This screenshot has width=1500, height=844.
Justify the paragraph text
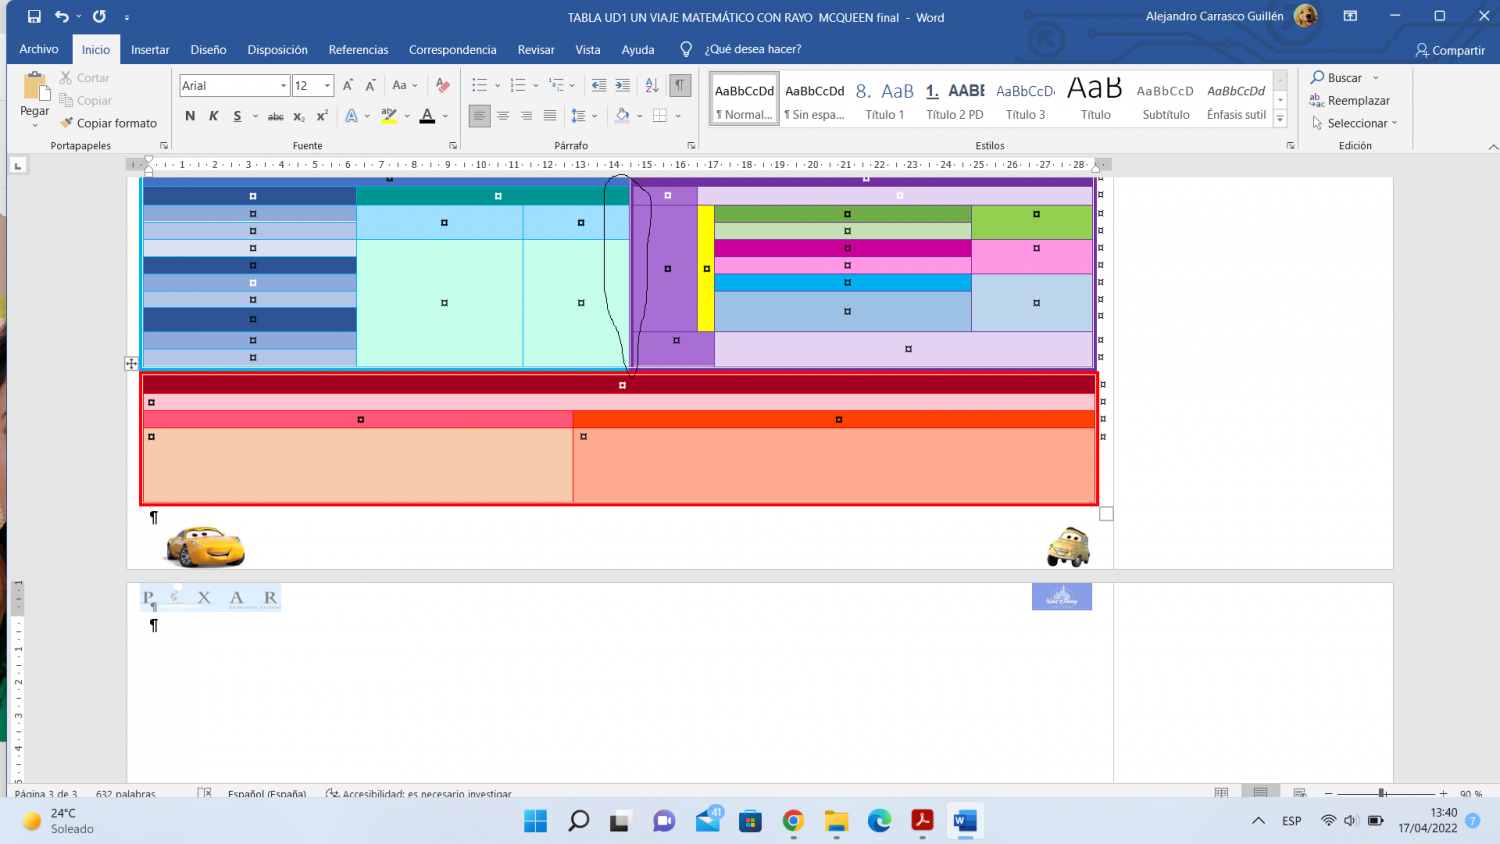(x=550, y=116)
